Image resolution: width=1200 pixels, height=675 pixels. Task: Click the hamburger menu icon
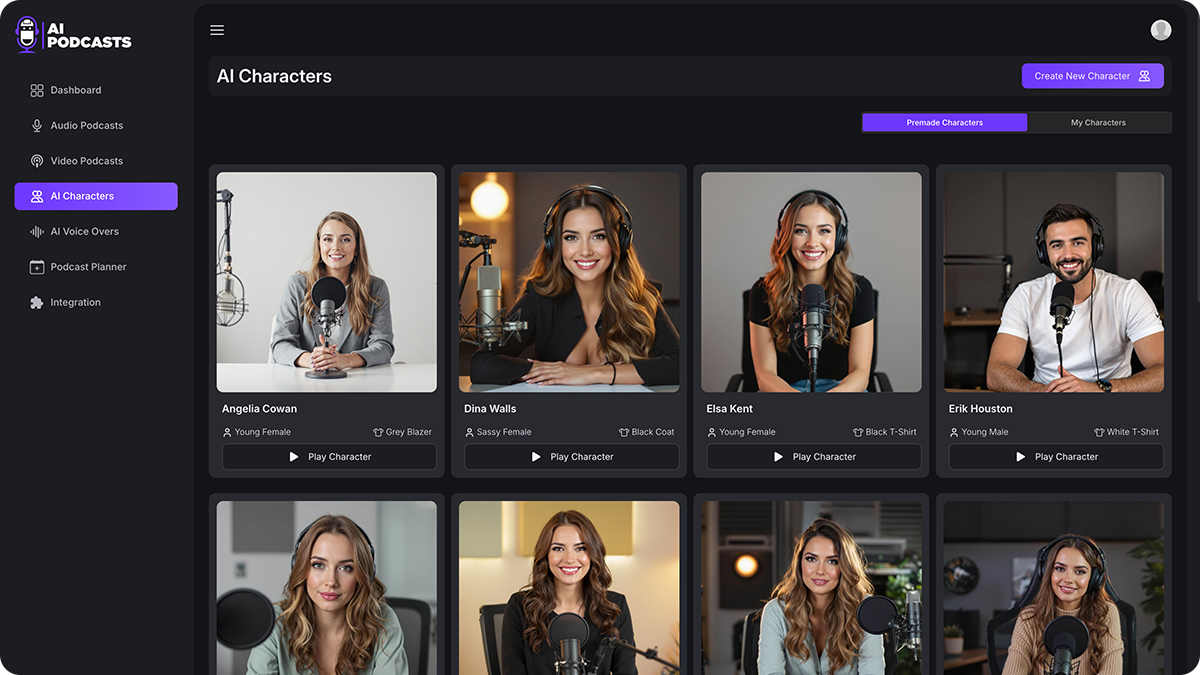217,30
